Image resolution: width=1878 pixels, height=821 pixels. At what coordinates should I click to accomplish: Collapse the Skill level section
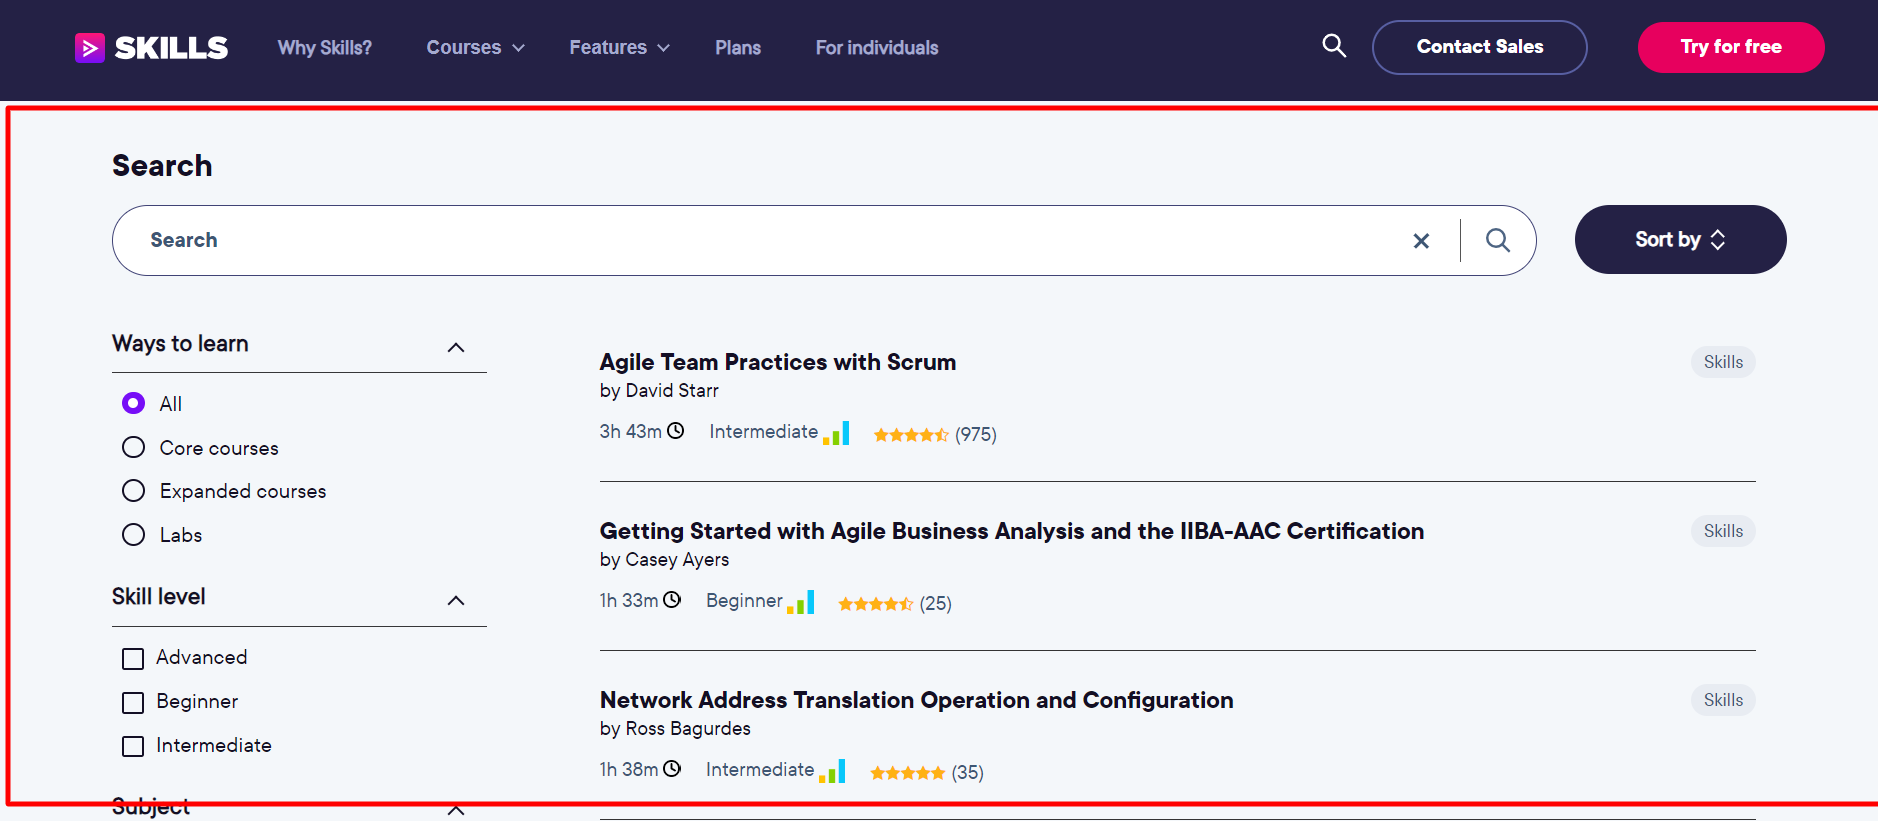456,601
